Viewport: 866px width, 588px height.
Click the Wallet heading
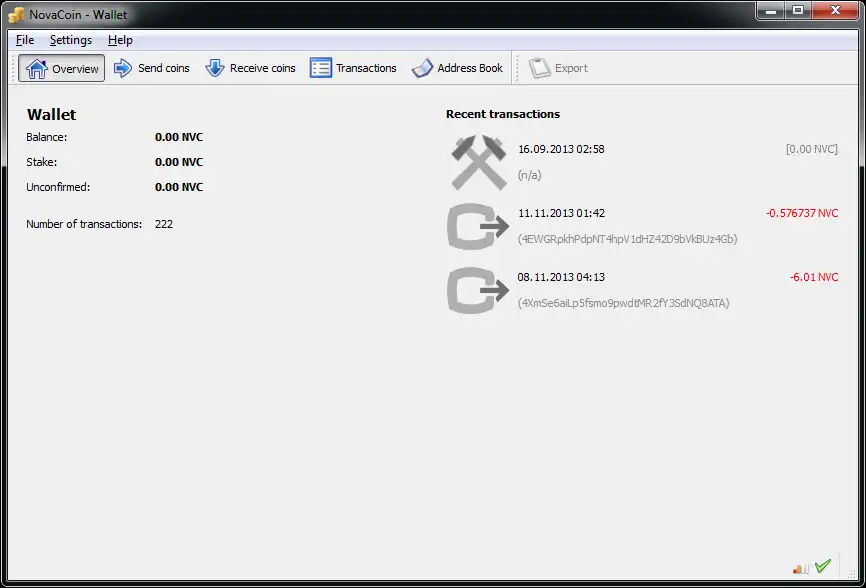(x=51, y=114)
